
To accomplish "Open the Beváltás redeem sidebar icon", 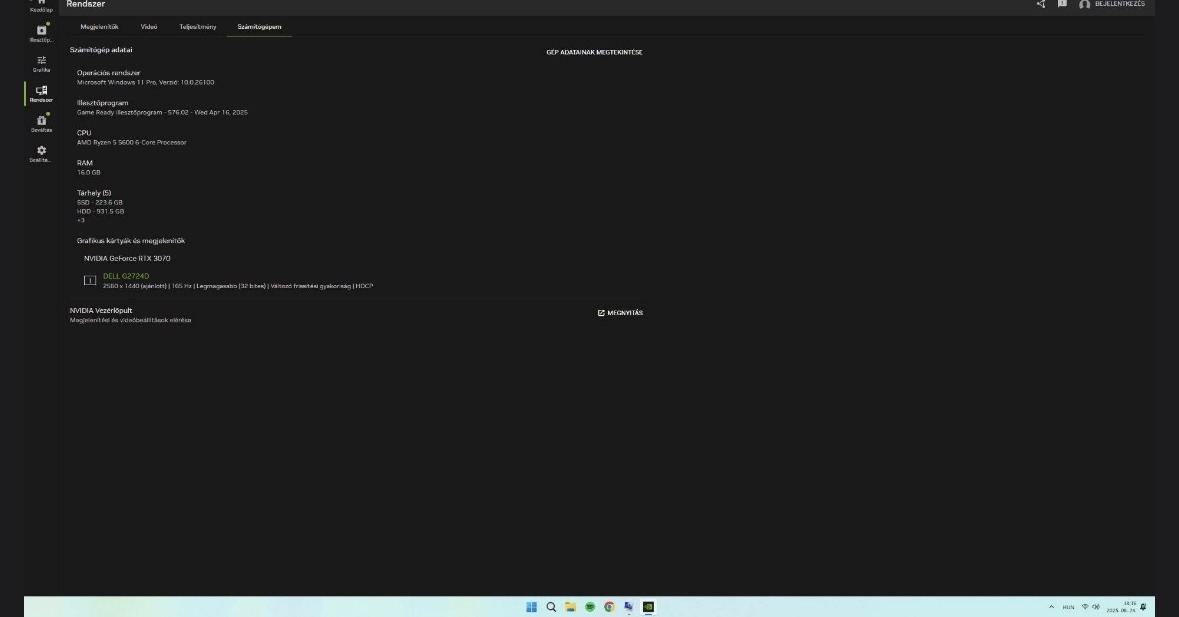I will tap(41, 123).
